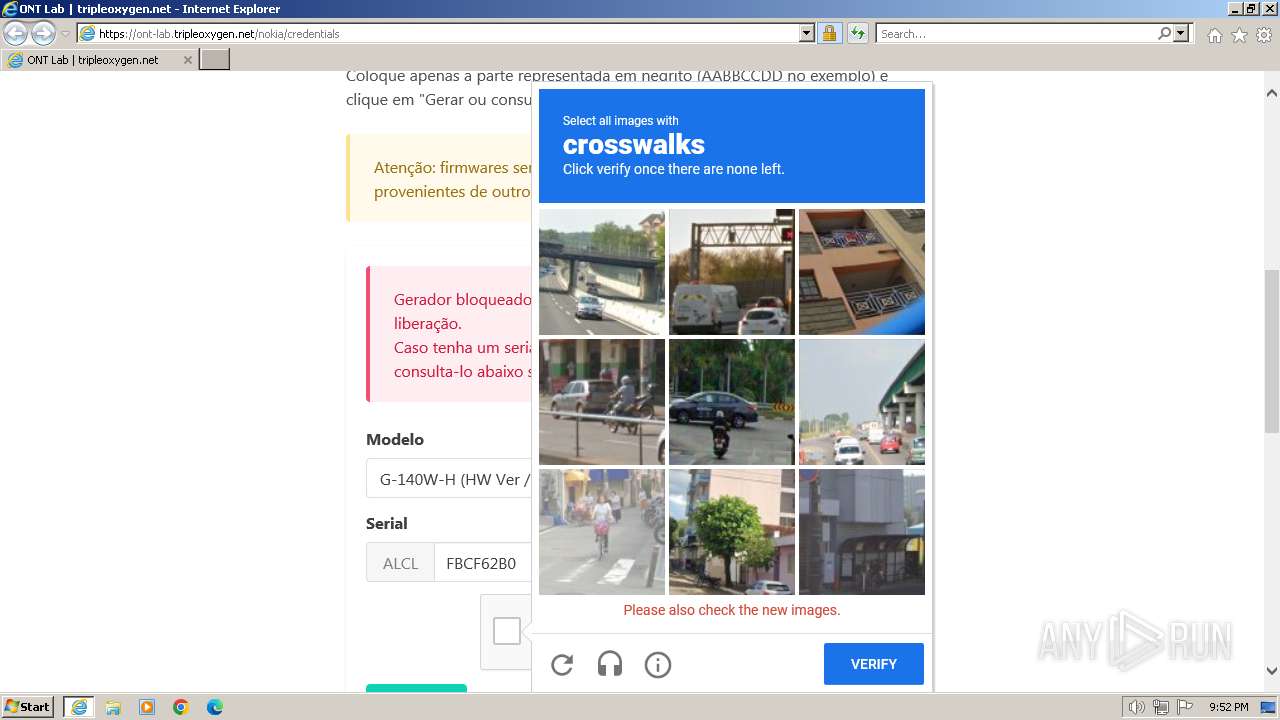
Task: Open Internet Explorer from the taskbar
Action: (79, 707)
